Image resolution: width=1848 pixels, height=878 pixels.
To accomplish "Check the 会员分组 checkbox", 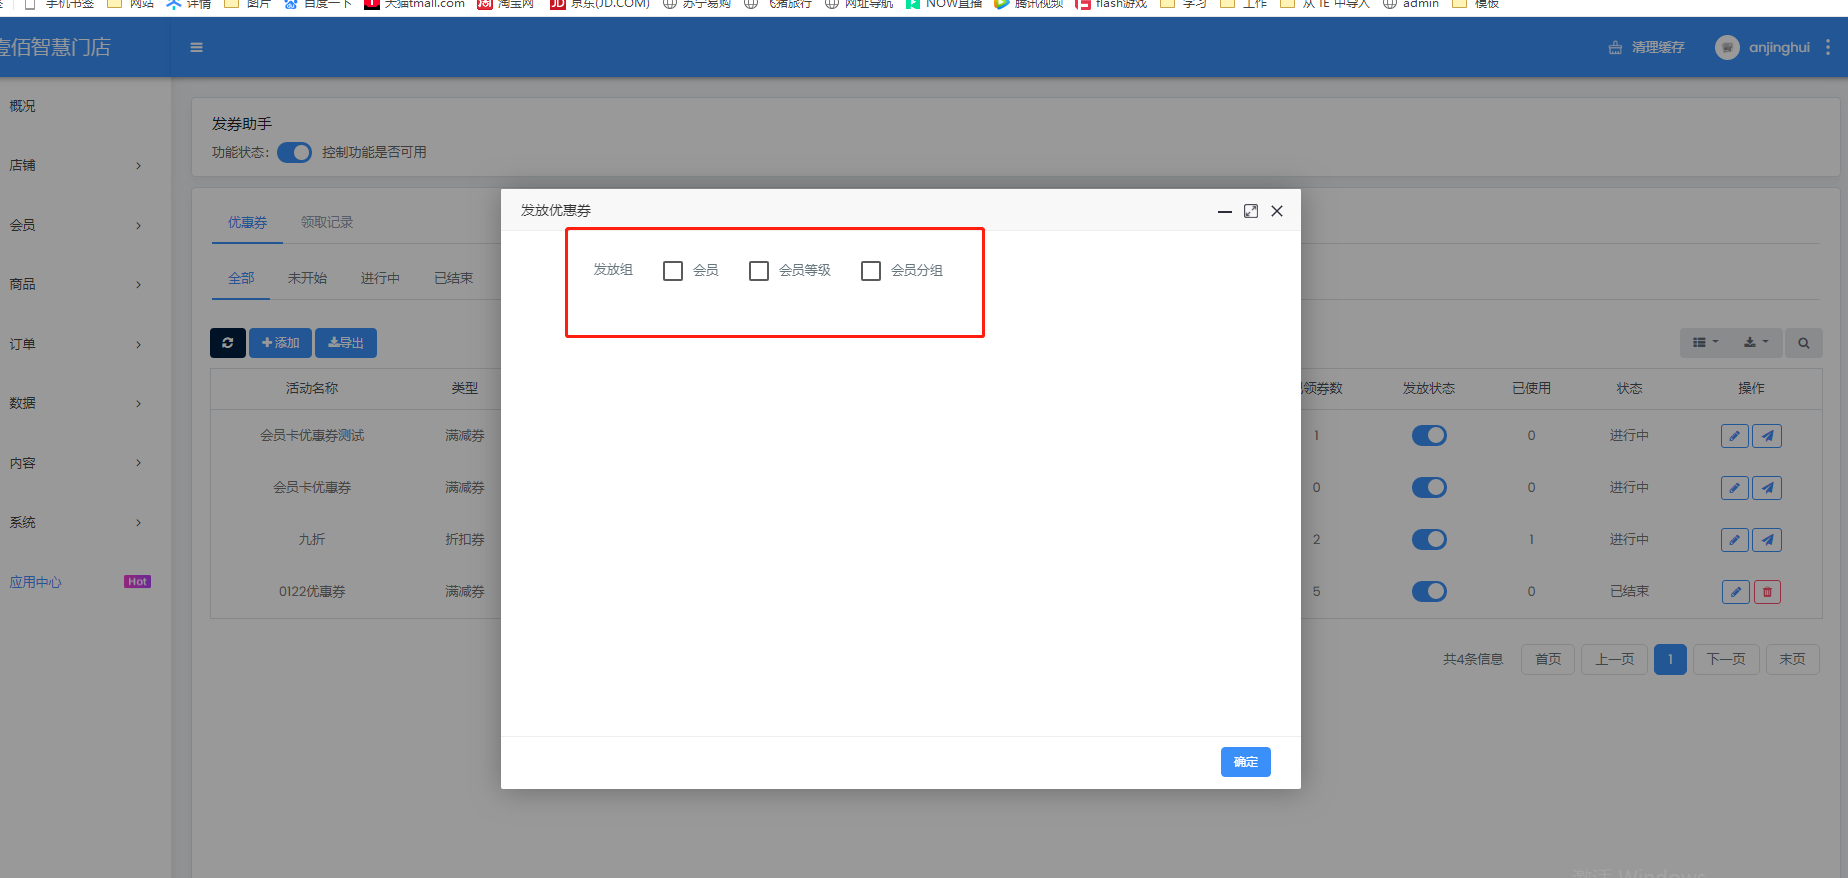I will point(871,271).
